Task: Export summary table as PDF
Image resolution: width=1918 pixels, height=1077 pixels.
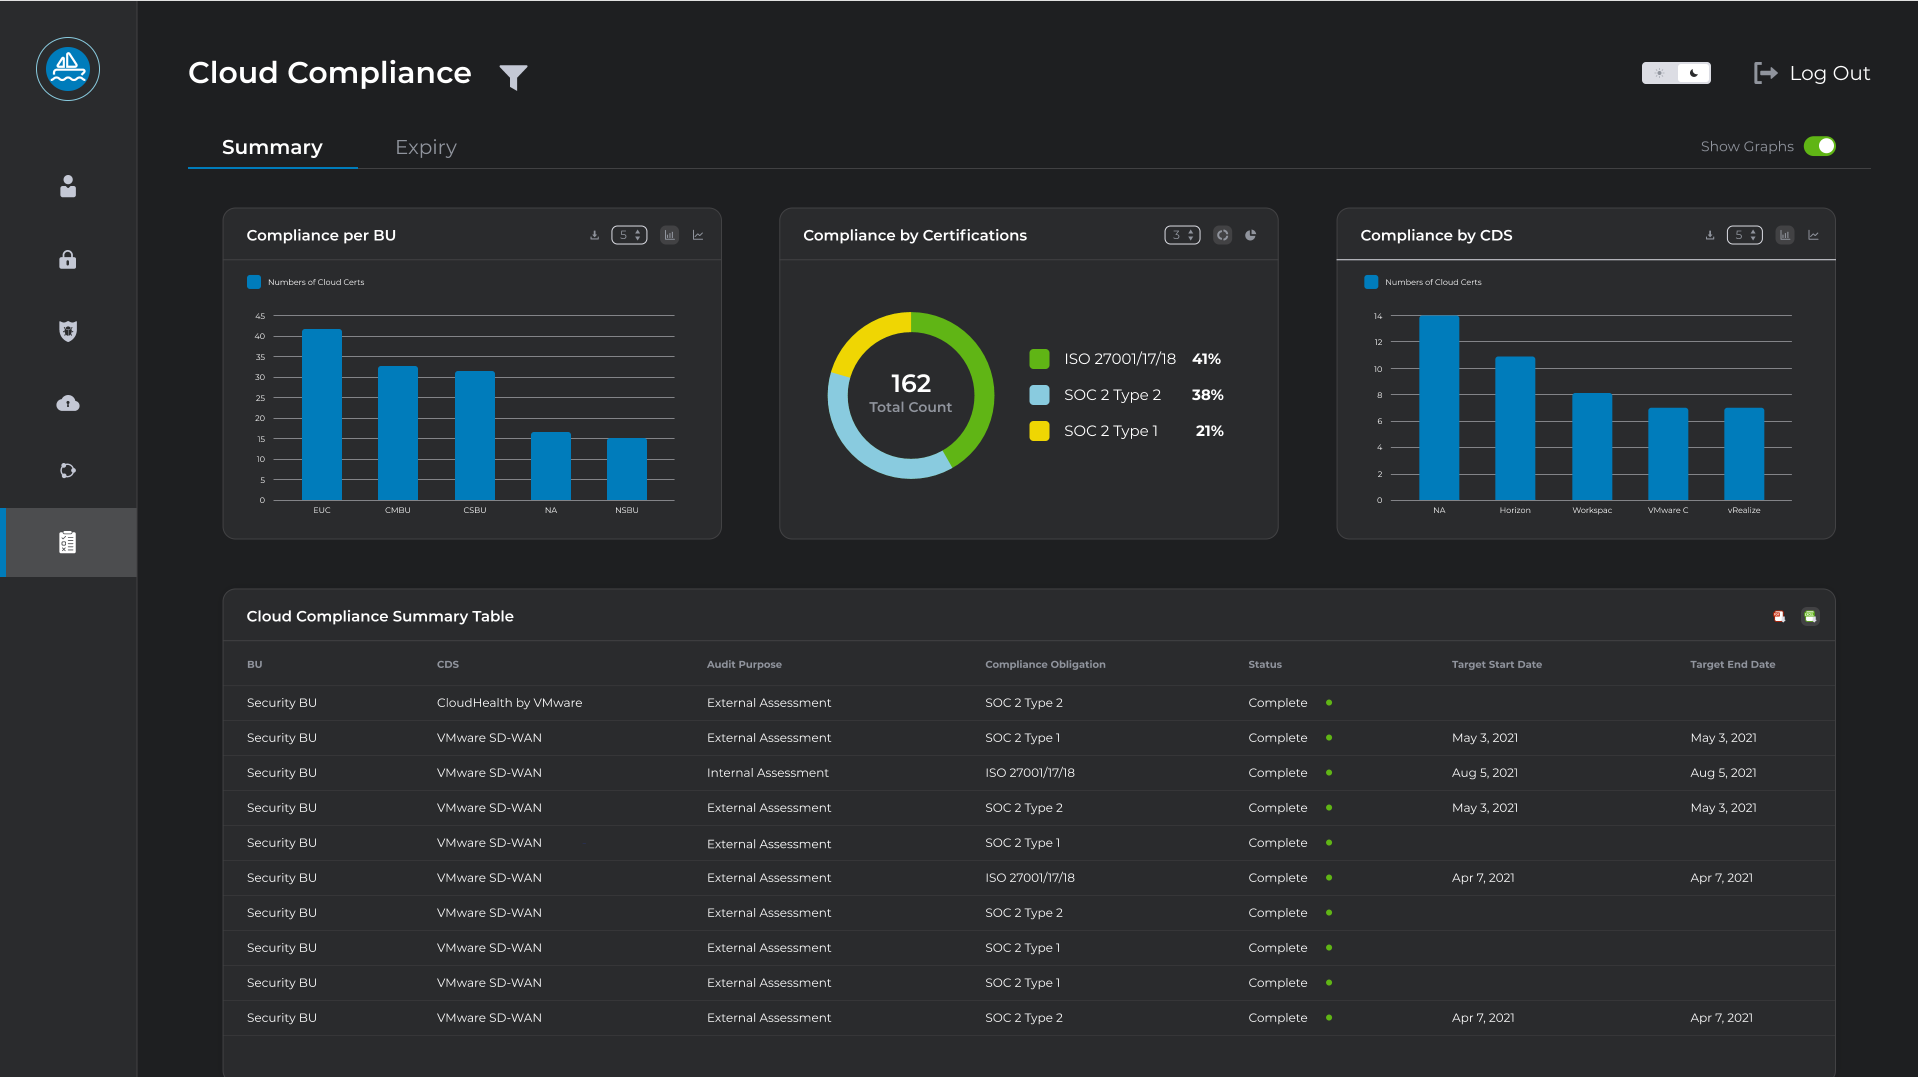Action: click(1779, 616)
